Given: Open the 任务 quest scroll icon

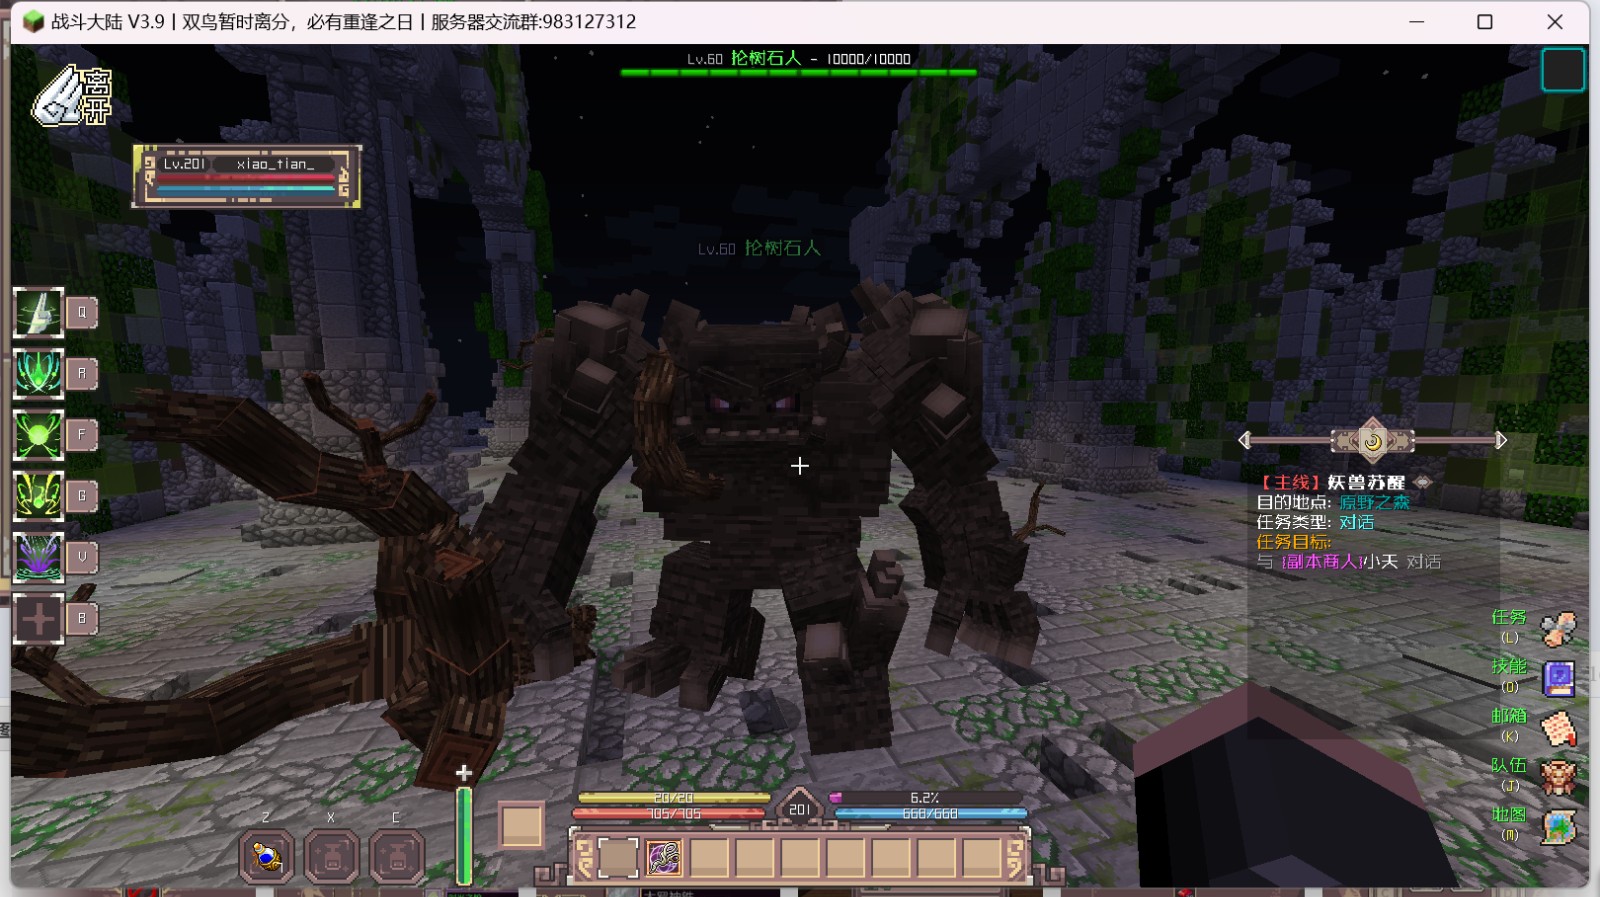Looking at the screenshot, I should point(1557,629).
